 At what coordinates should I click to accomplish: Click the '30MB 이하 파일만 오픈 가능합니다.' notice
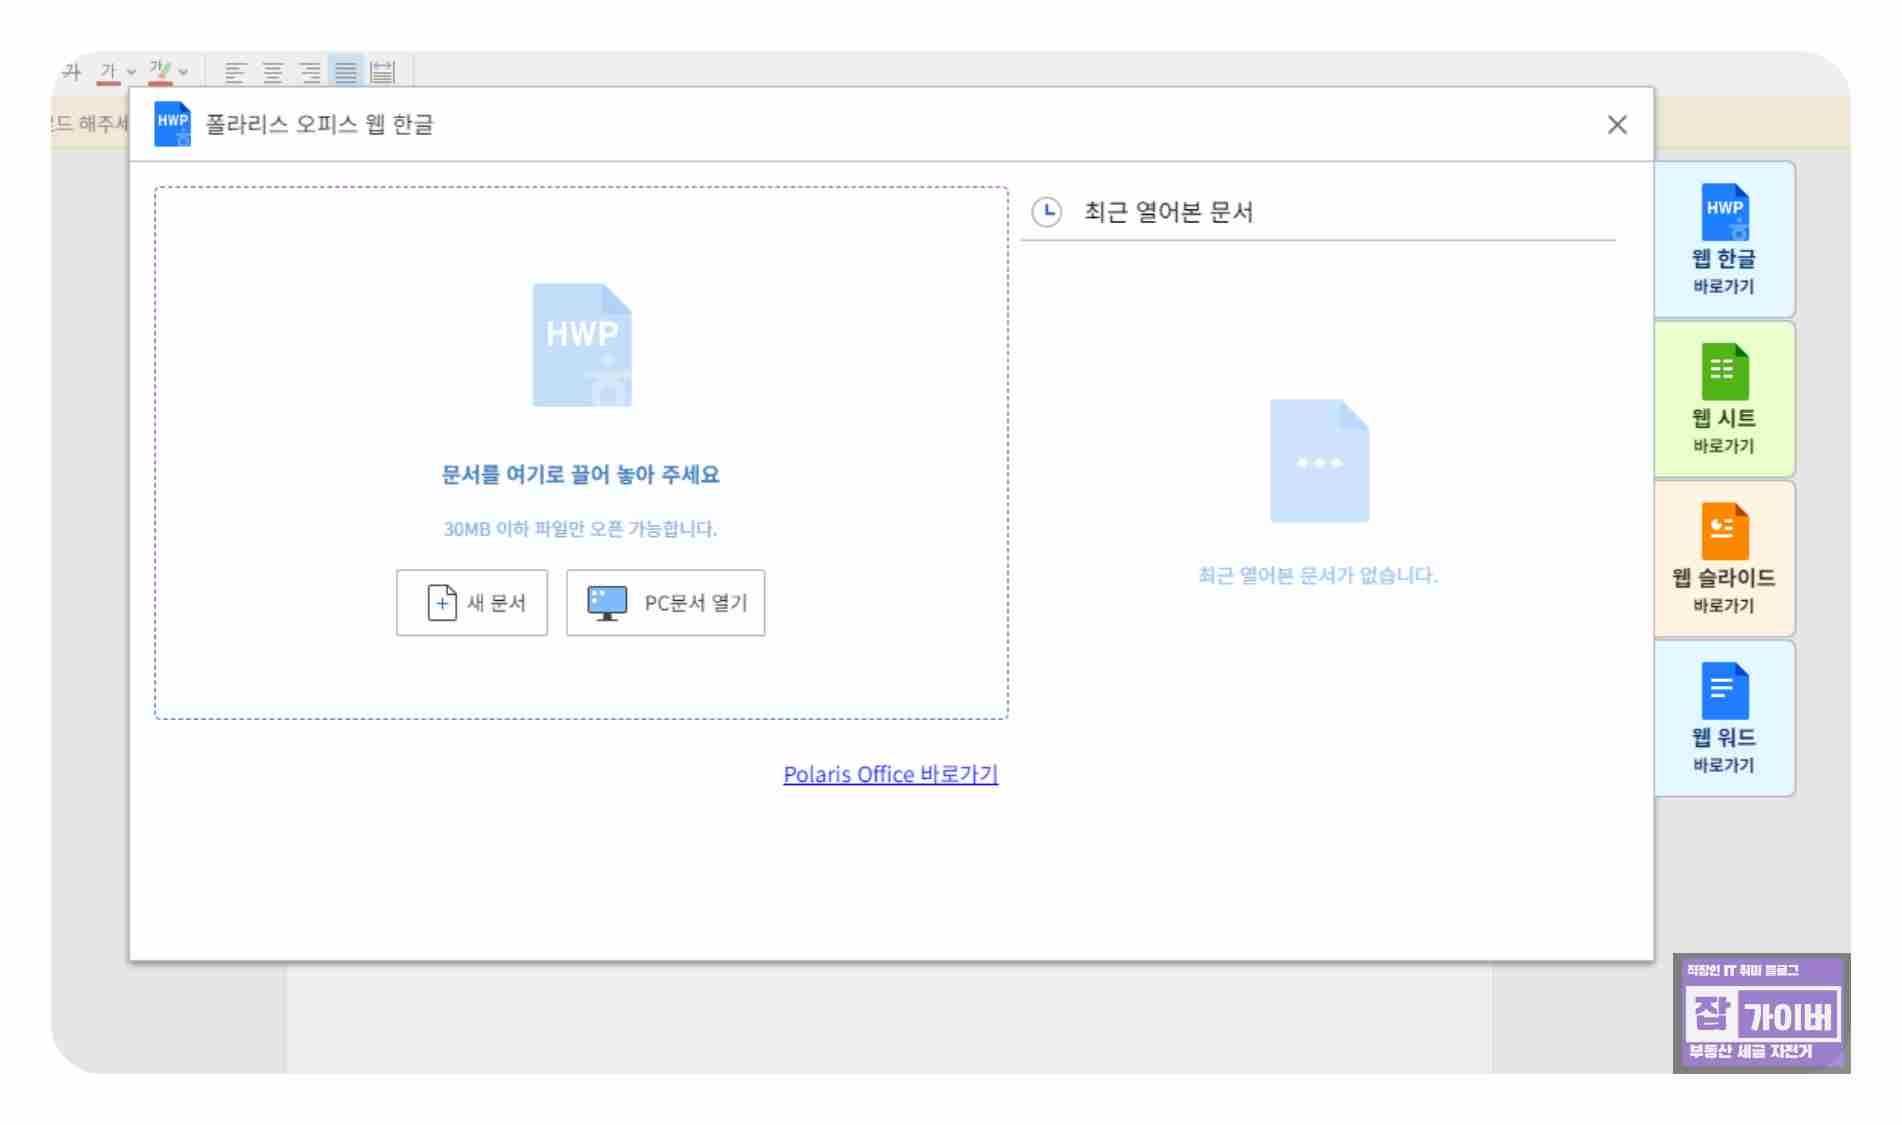pyautogui.click(x=581, y=529)
